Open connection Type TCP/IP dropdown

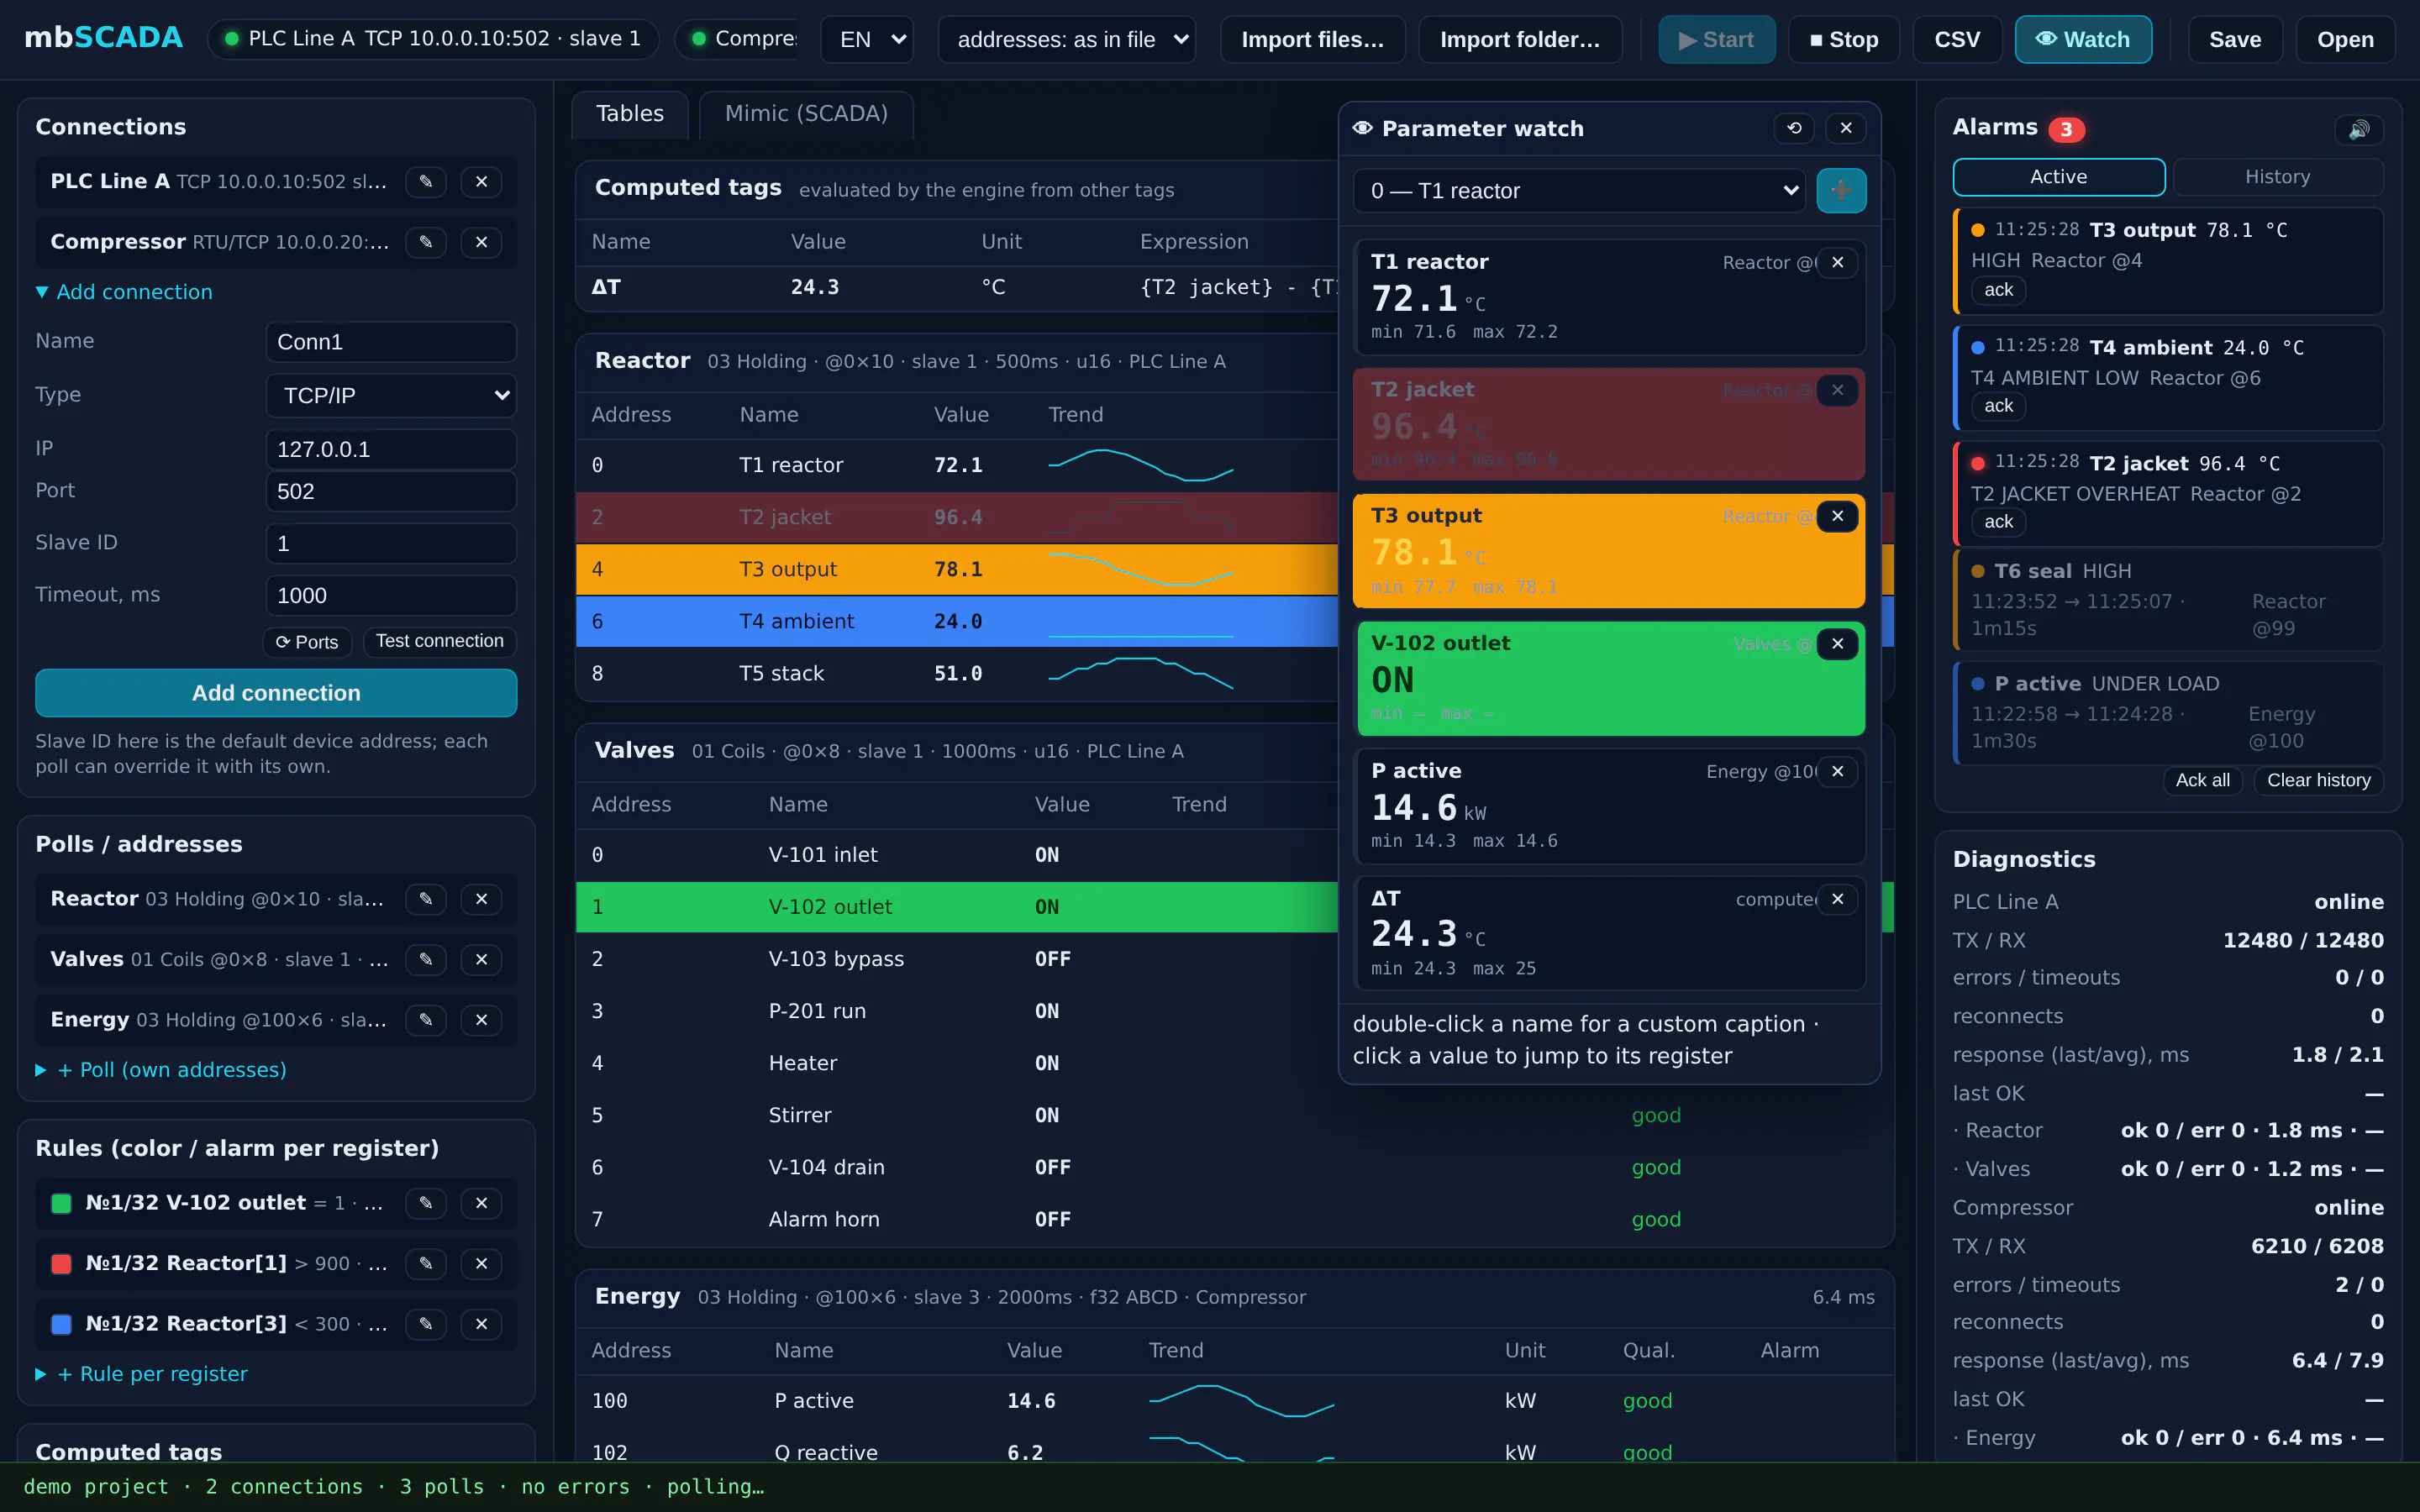click(x=391, y=396)
